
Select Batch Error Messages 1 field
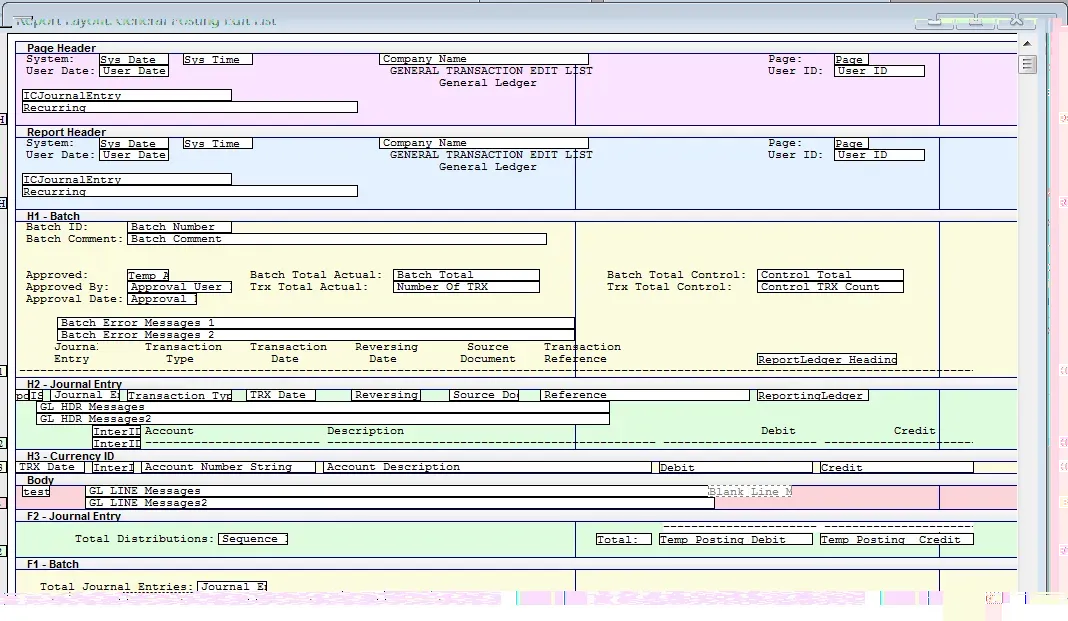pos(315,323)
